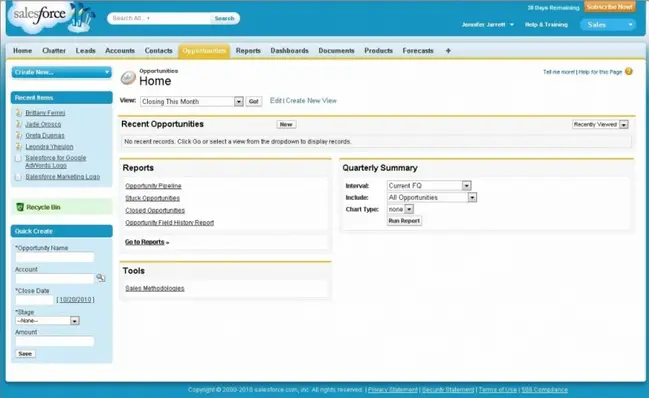
Task: Click the Edit view link
Action: 276,101
